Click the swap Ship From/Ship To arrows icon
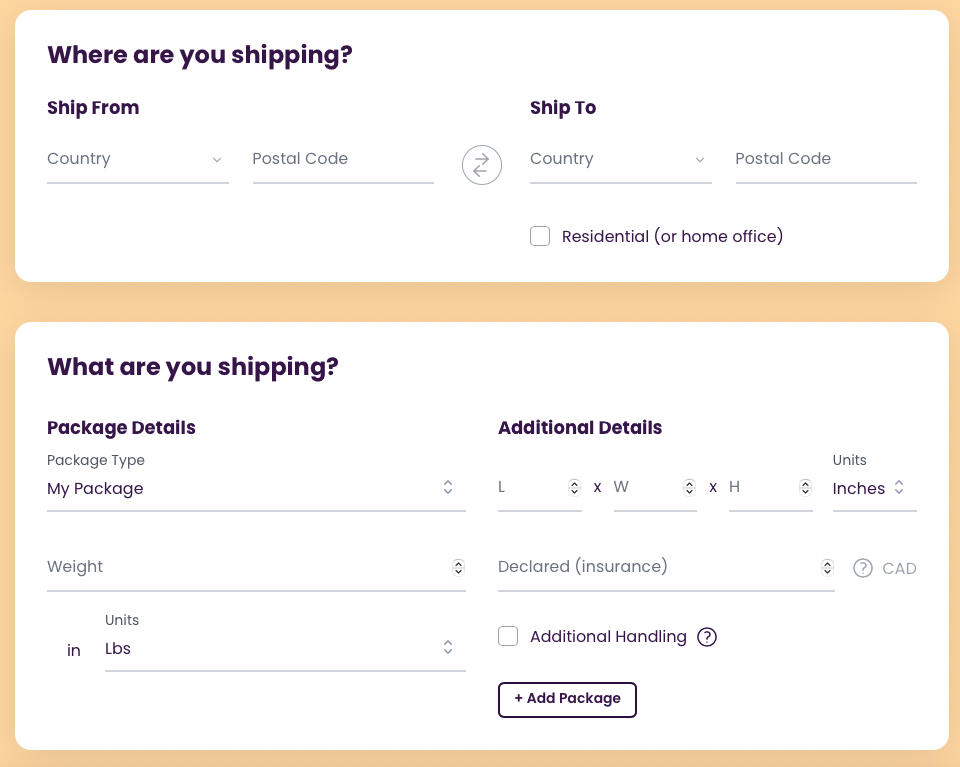The image size is (960, 767). click(x=482, y=164)
